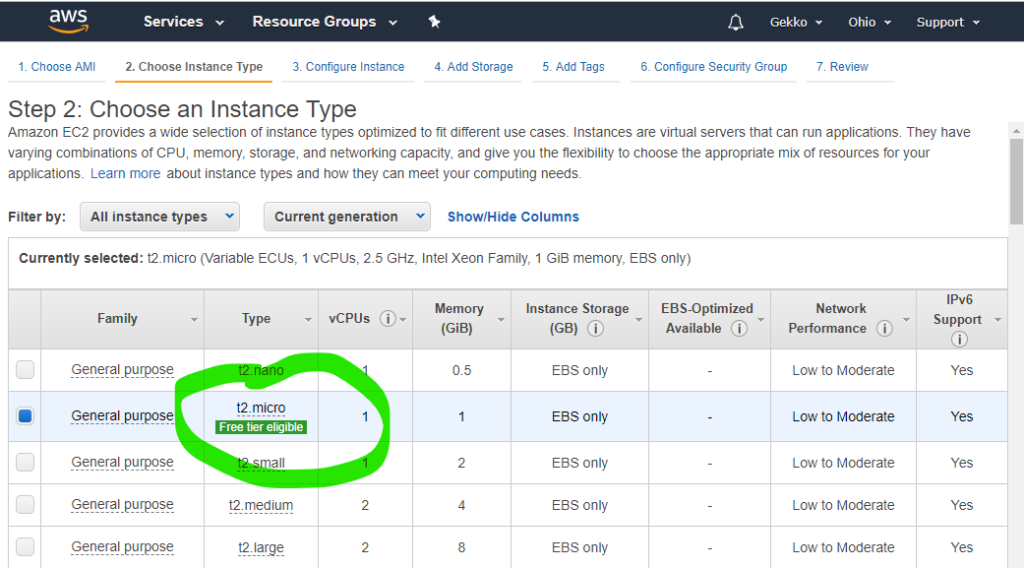This screenshot has width=1024, height=568.
Task: Deselect the t2.micro row checkbox
Action: point(25,416)
